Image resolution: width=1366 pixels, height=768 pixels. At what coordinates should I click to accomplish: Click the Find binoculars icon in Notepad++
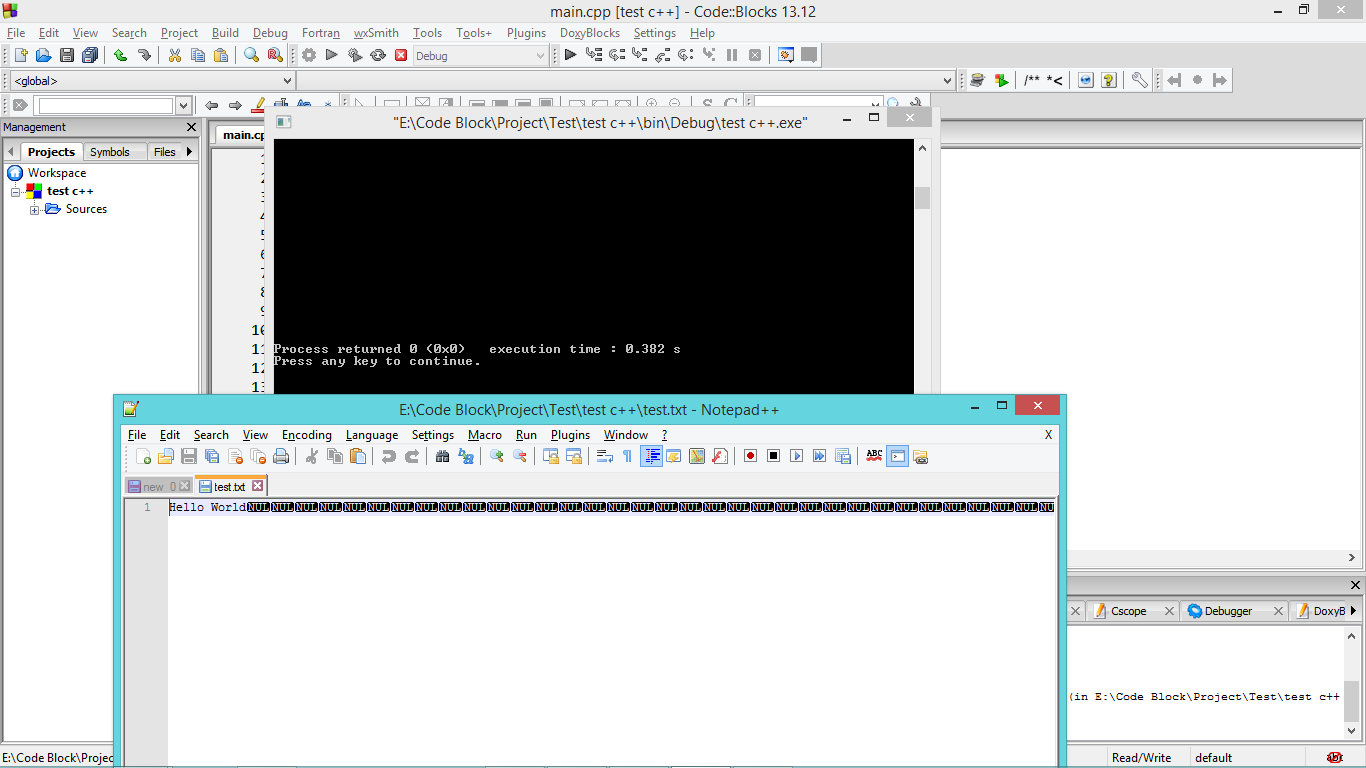442,456
